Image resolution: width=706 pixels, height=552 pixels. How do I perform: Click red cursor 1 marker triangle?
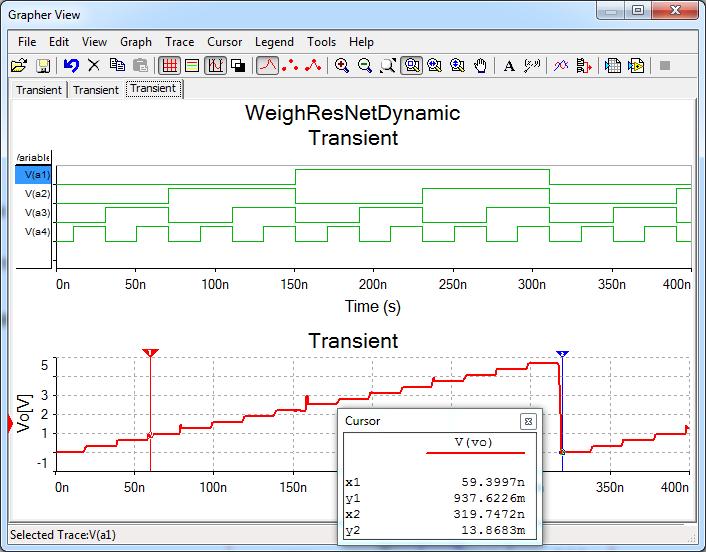click(150, 353)
